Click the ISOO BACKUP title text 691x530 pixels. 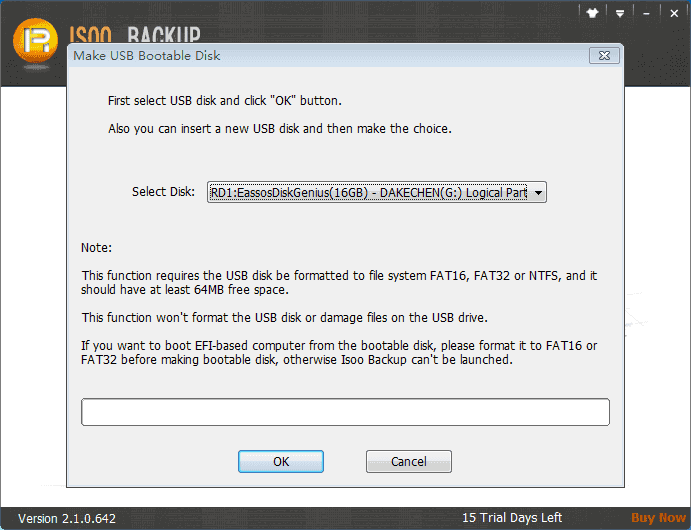pyautogui.click(x=135, y=35)
